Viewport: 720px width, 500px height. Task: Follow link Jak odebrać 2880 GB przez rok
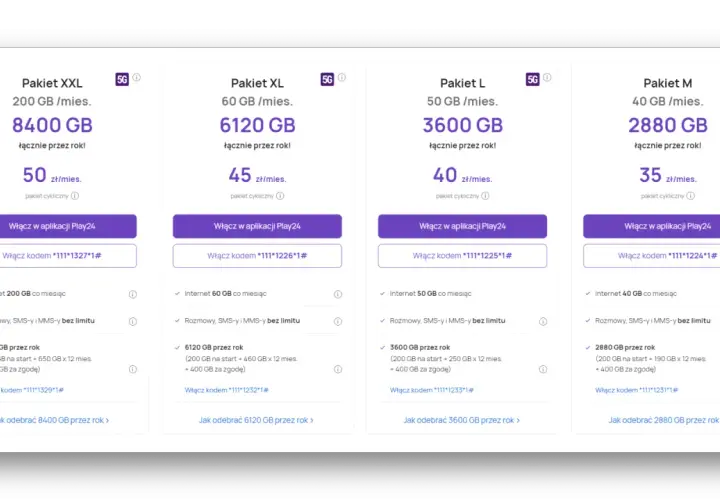coord(664,420)
